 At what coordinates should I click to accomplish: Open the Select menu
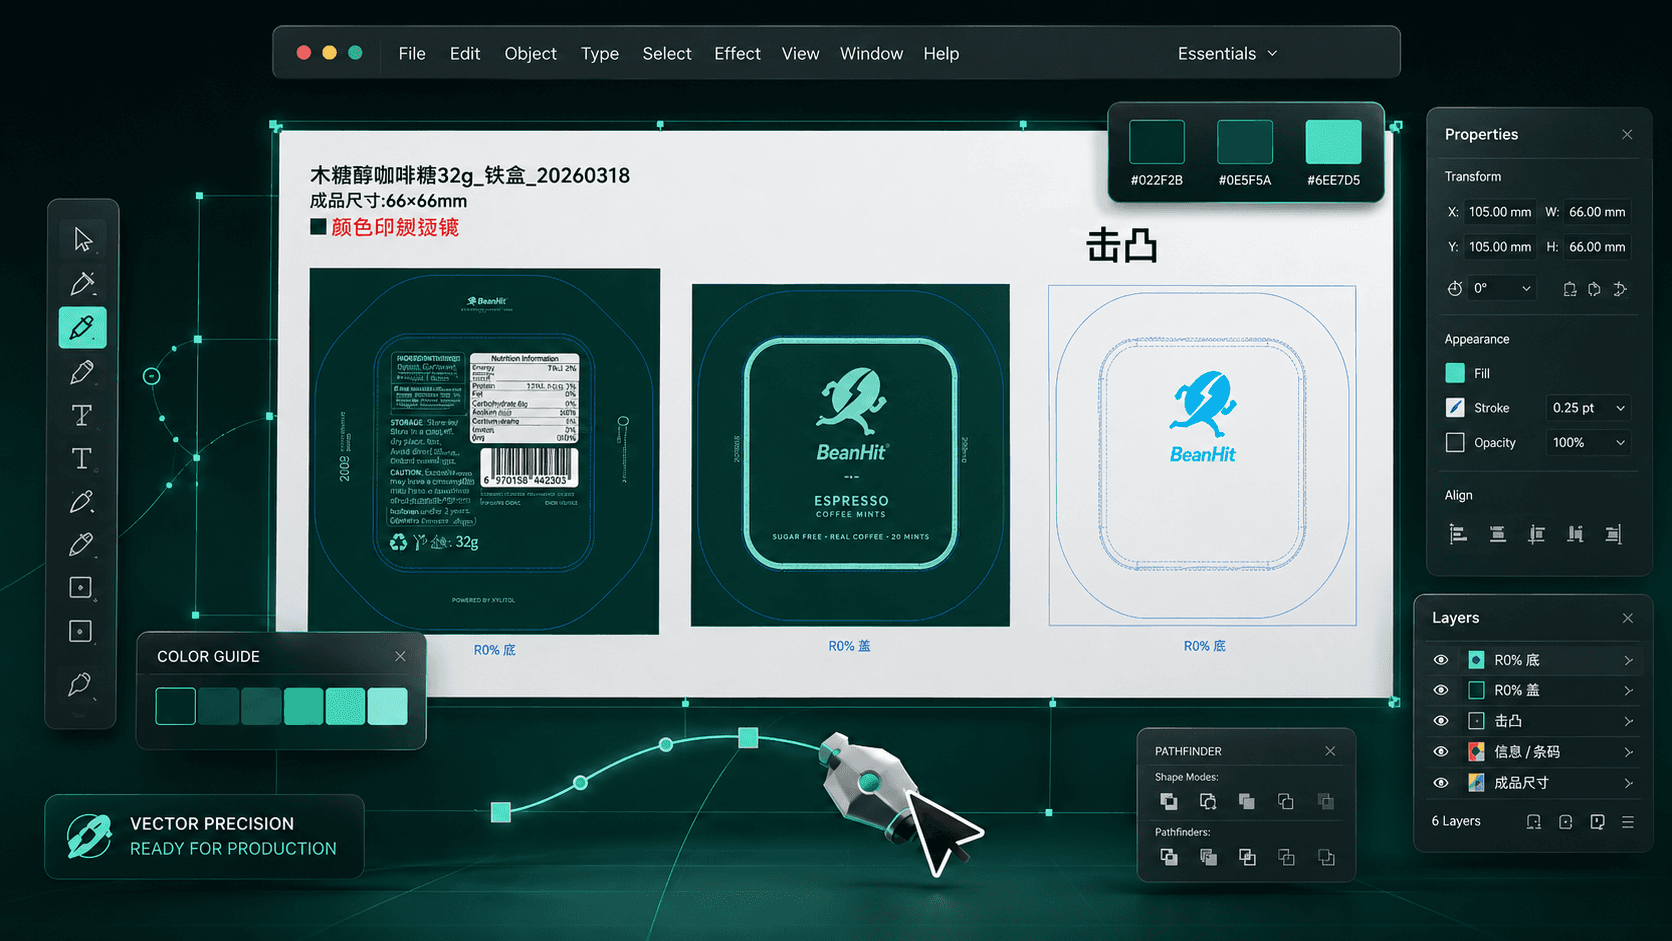[x=667, y=53]
